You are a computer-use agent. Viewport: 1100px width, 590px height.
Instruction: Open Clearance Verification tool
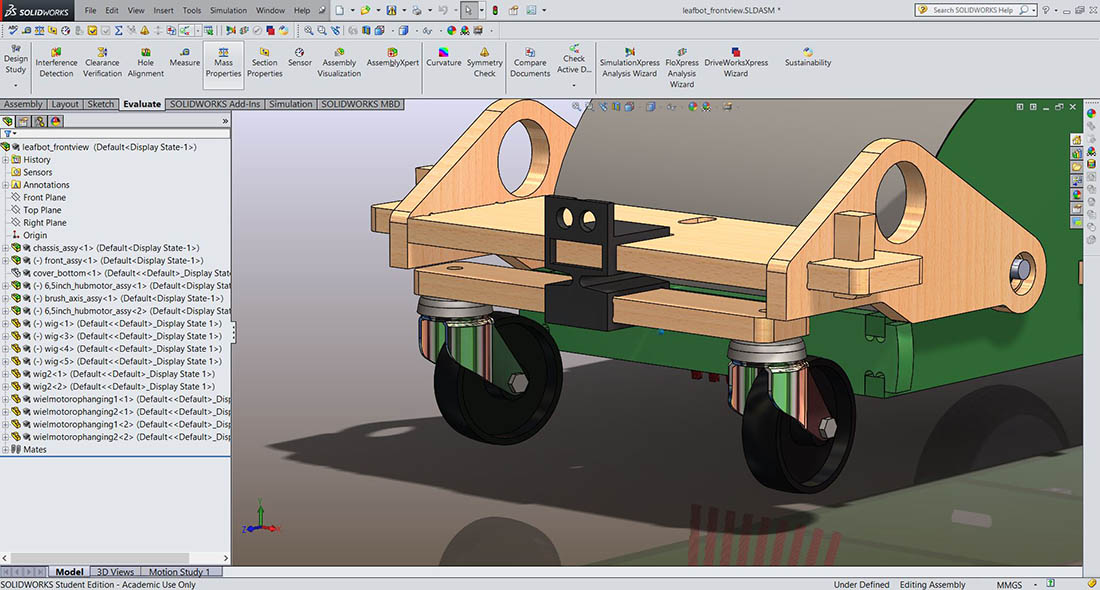tap(102, 62)
